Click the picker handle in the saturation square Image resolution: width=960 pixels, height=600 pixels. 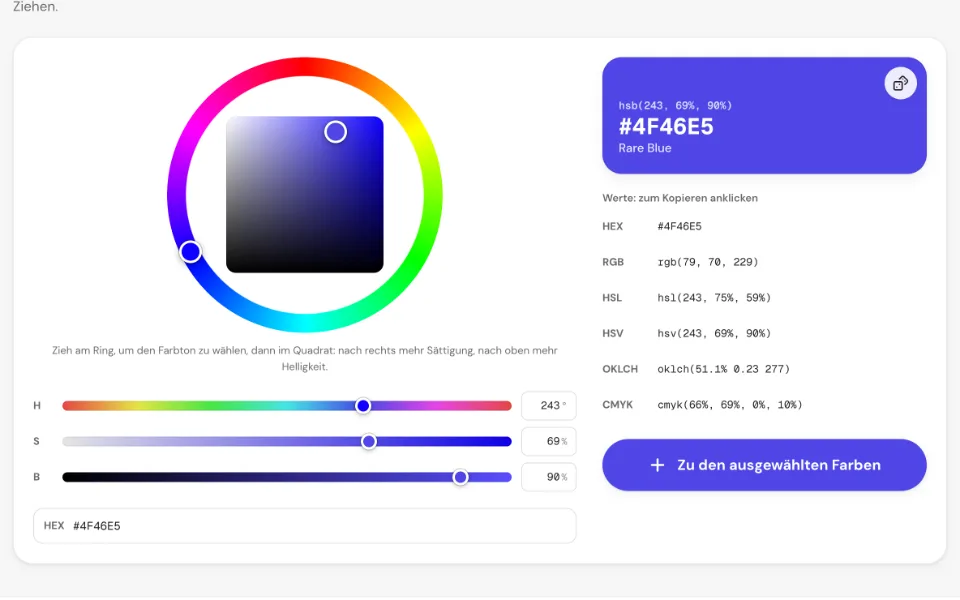pyautogui.click(x=336, y=132)
